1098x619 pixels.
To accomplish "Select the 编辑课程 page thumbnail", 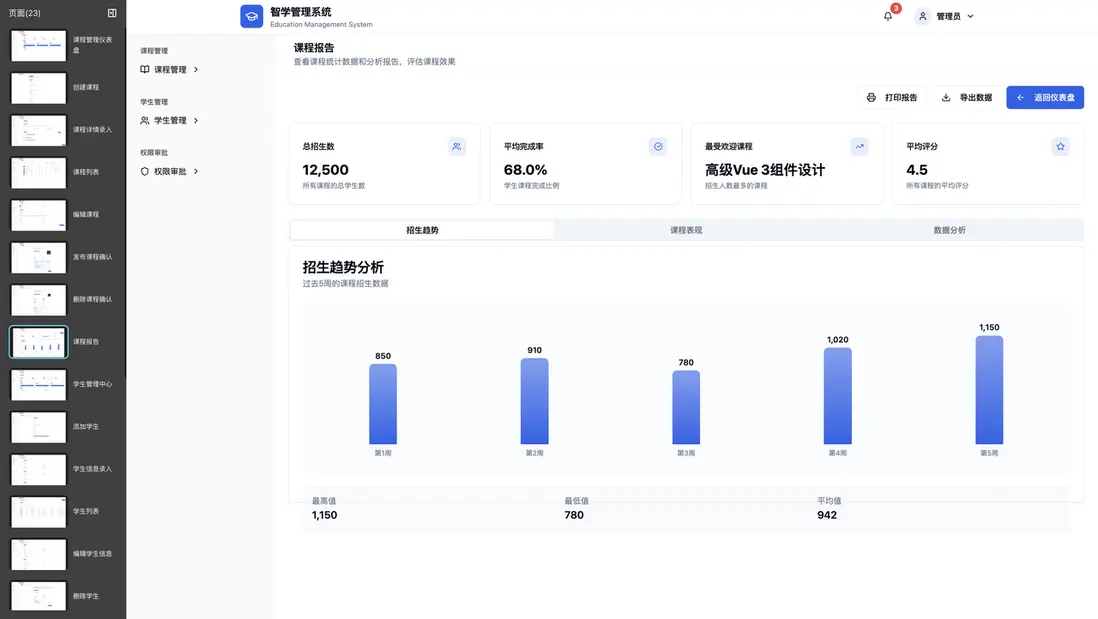I will pos(39,215).
